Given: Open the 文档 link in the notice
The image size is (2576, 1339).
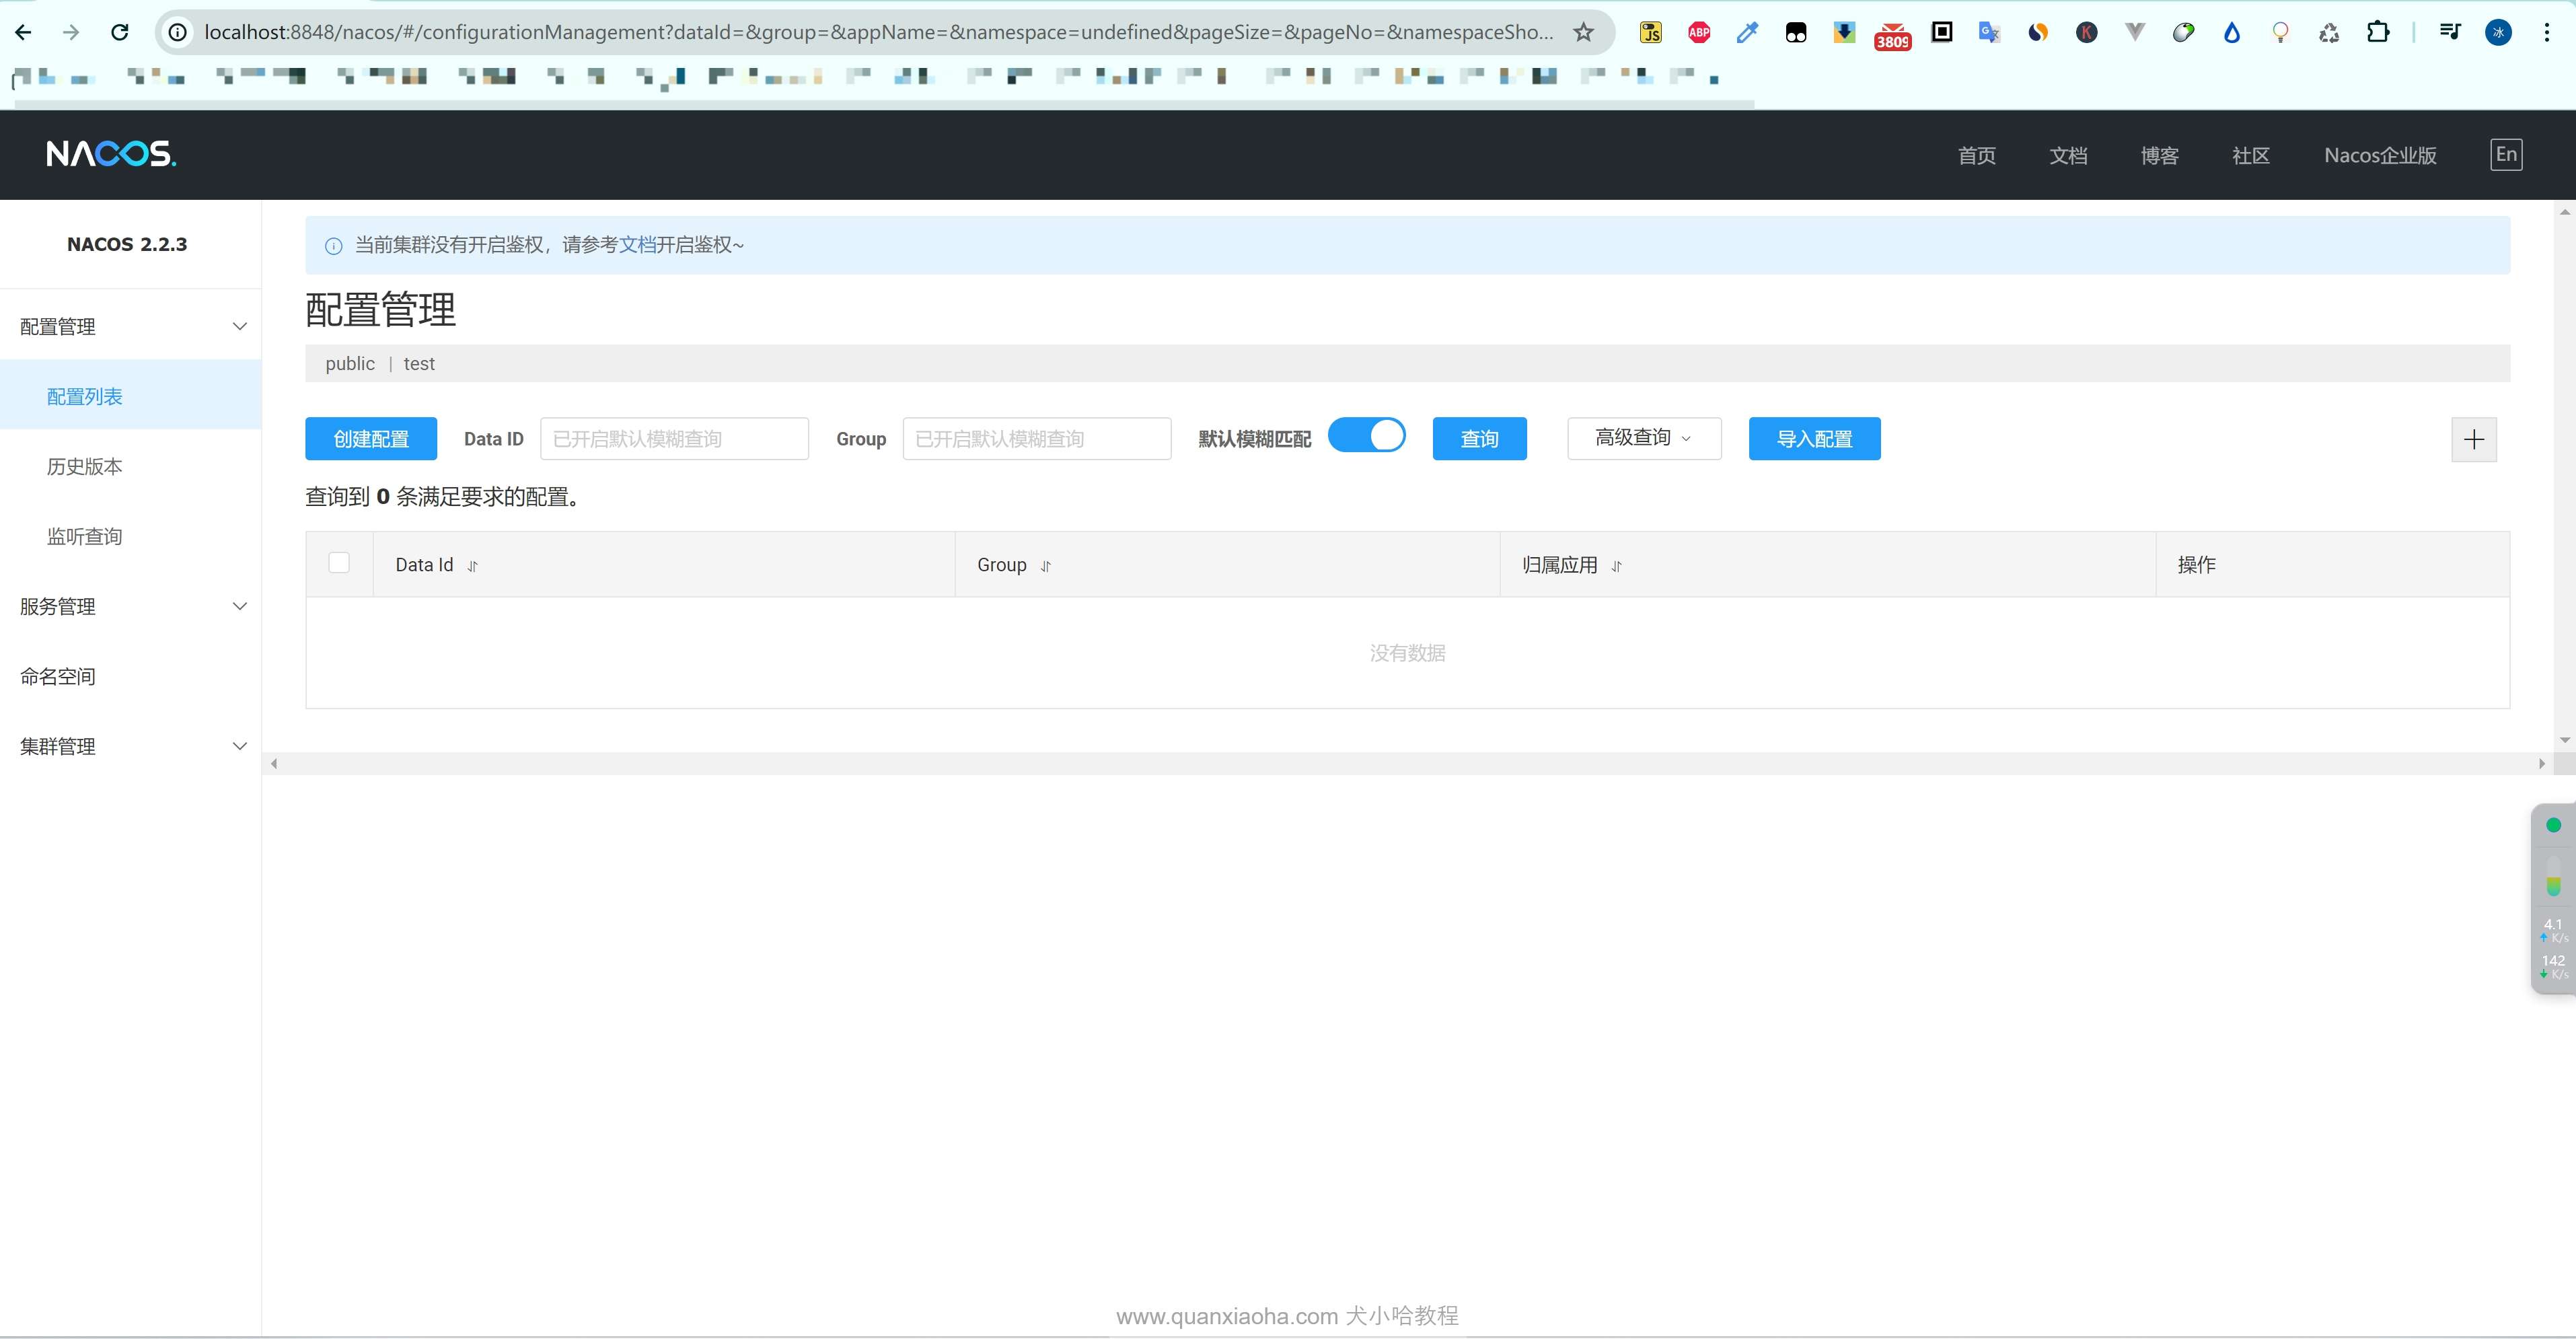Looking at the screenshot, I should pyautogui.click(x=637, y=245).
